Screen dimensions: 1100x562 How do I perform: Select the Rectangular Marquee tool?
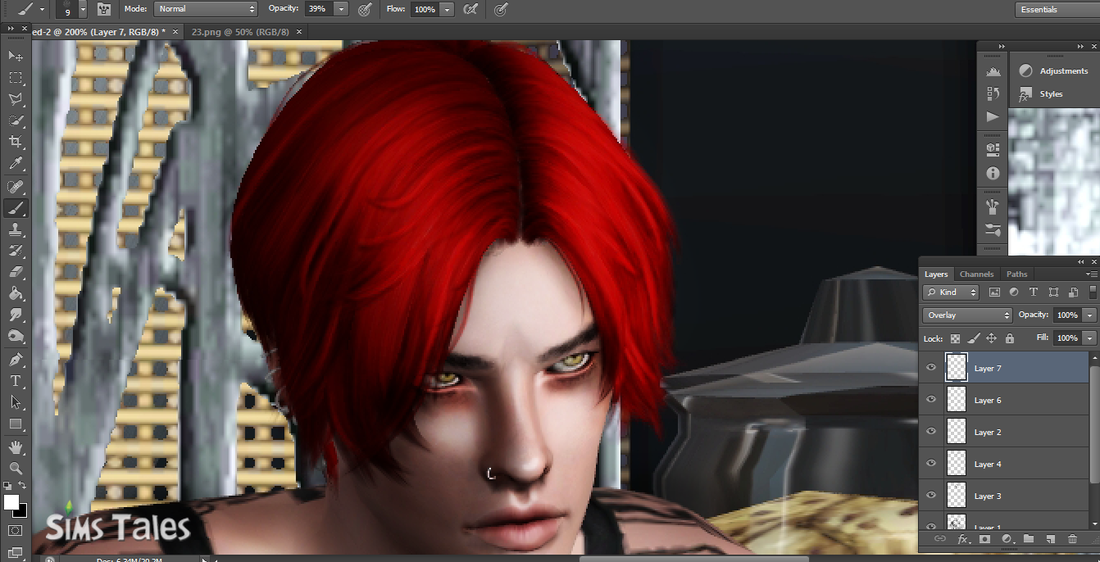[15, 77]
